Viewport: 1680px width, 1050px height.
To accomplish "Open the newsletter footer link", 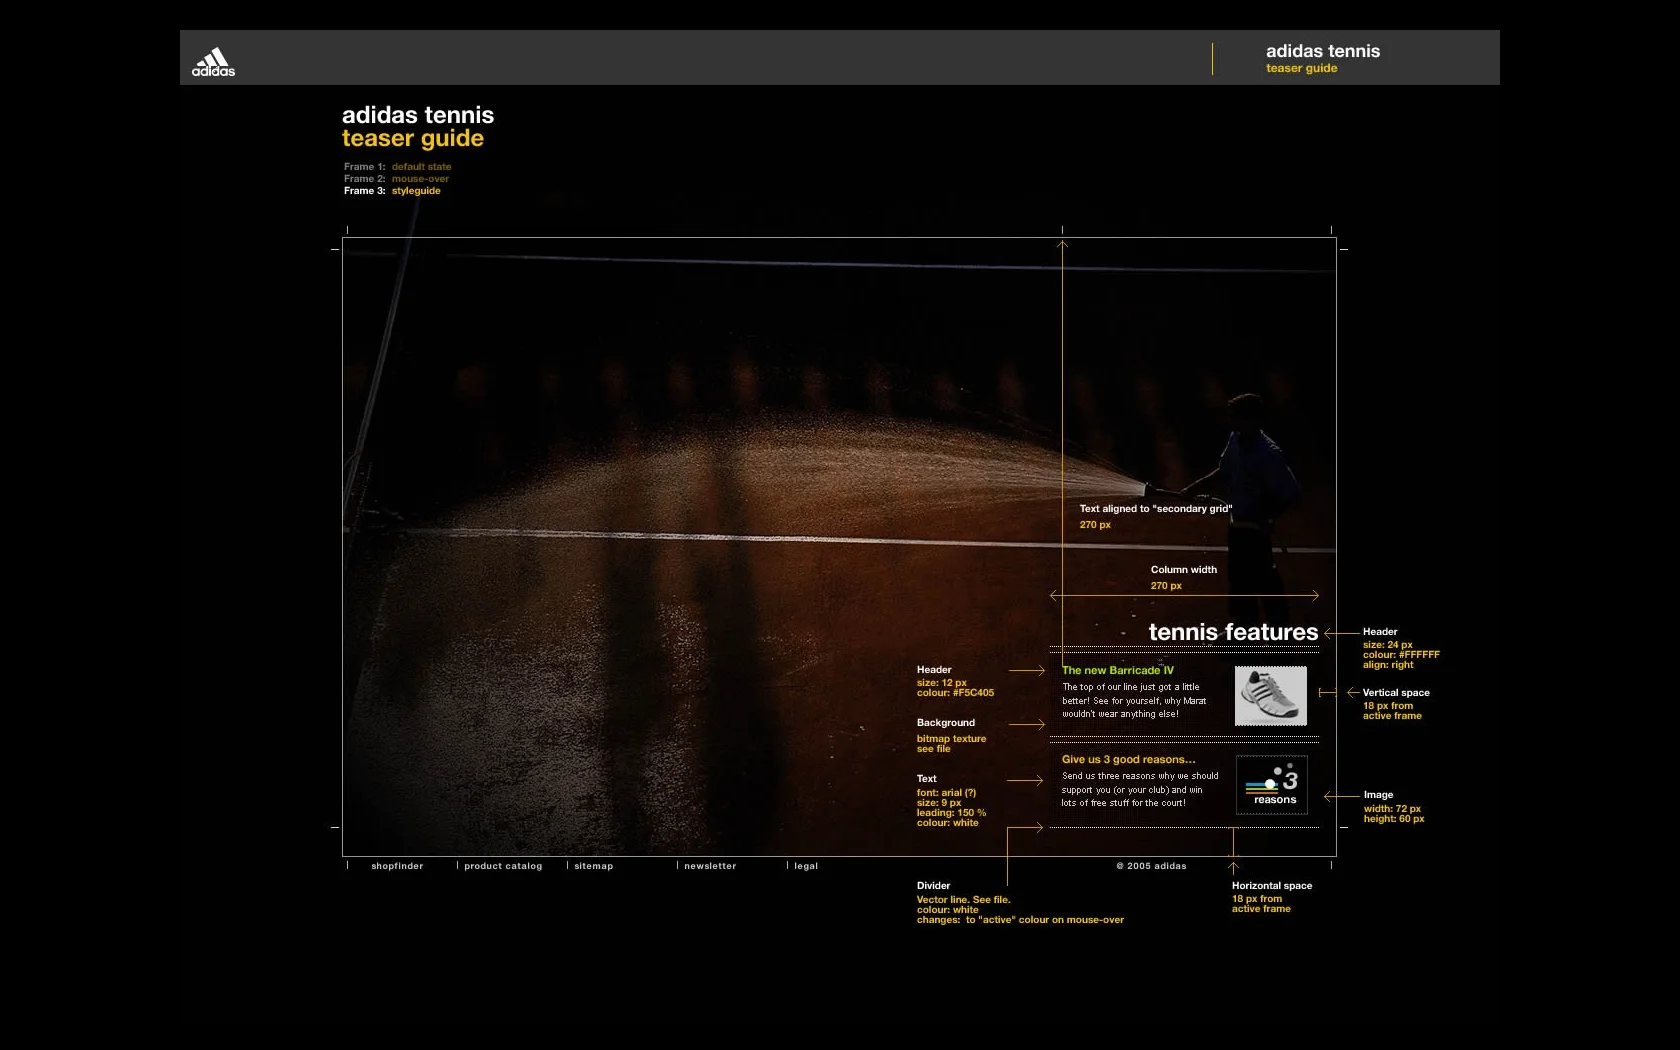I will coord(710,866).
